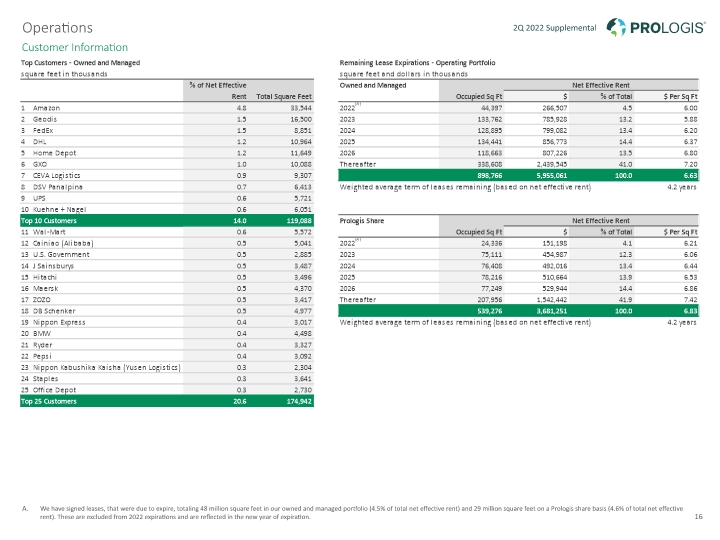720x540 pixels.
Task: Select the 'Operations' page title
Action: click(x=57, y=28)
